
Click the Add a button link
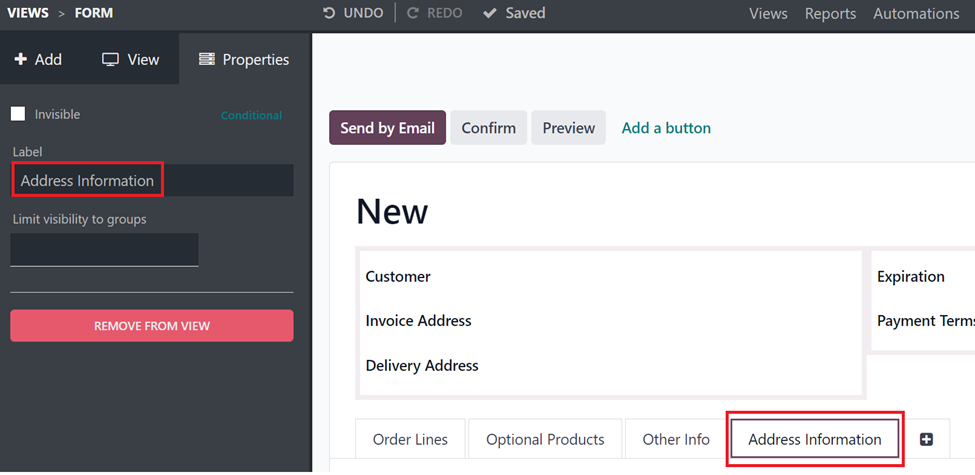click(667, 128)
